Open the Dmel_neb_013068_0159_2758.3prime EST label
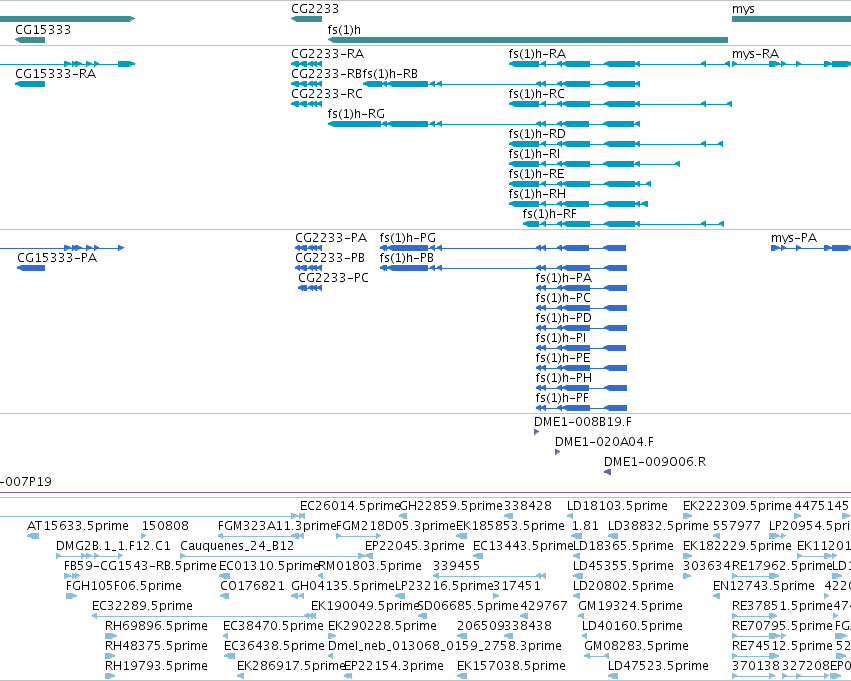 click(x=444, y=646)
